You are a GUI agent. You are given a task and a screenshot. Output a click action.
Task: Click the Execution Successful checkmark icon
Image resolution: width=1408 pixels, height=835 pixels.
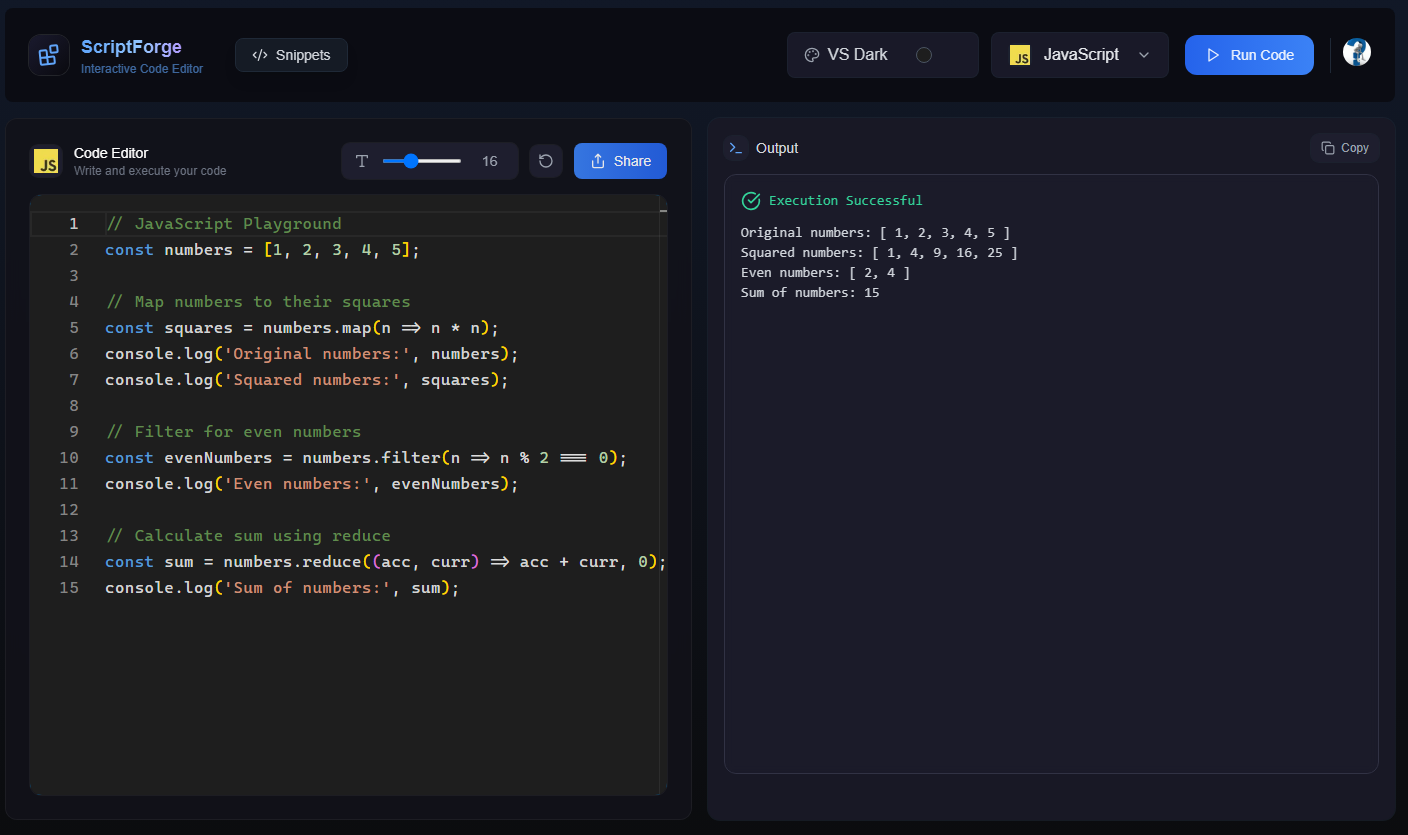coord(751,201)
